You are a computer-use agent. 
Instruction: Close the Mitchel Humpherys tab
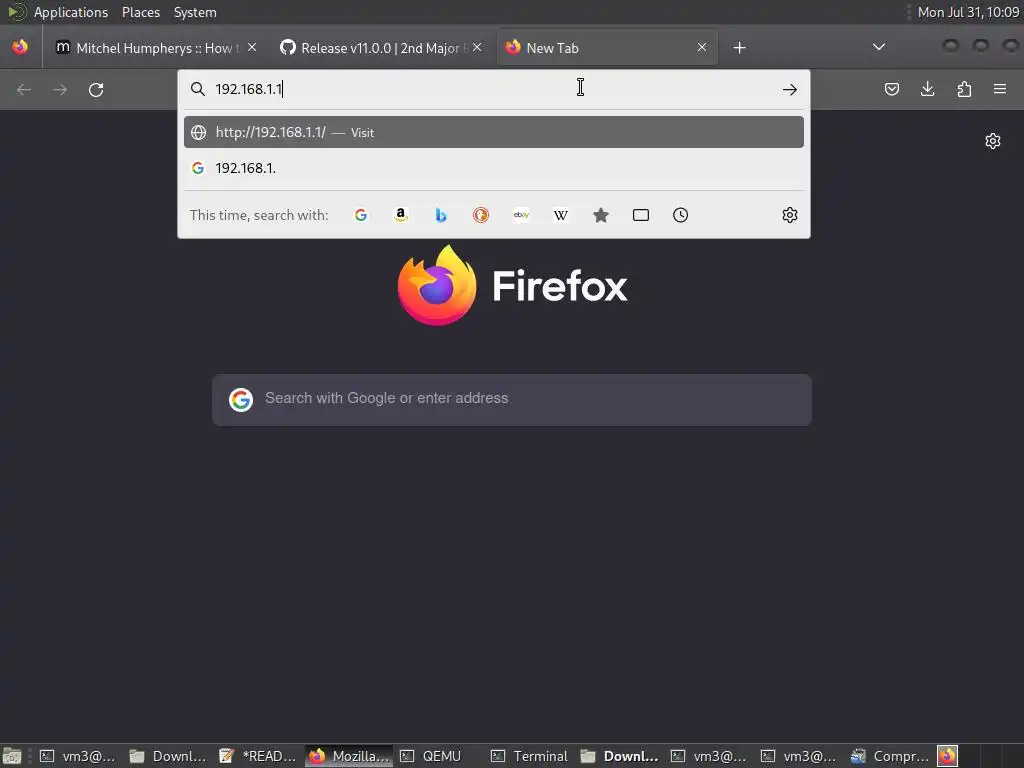point(252,47)
